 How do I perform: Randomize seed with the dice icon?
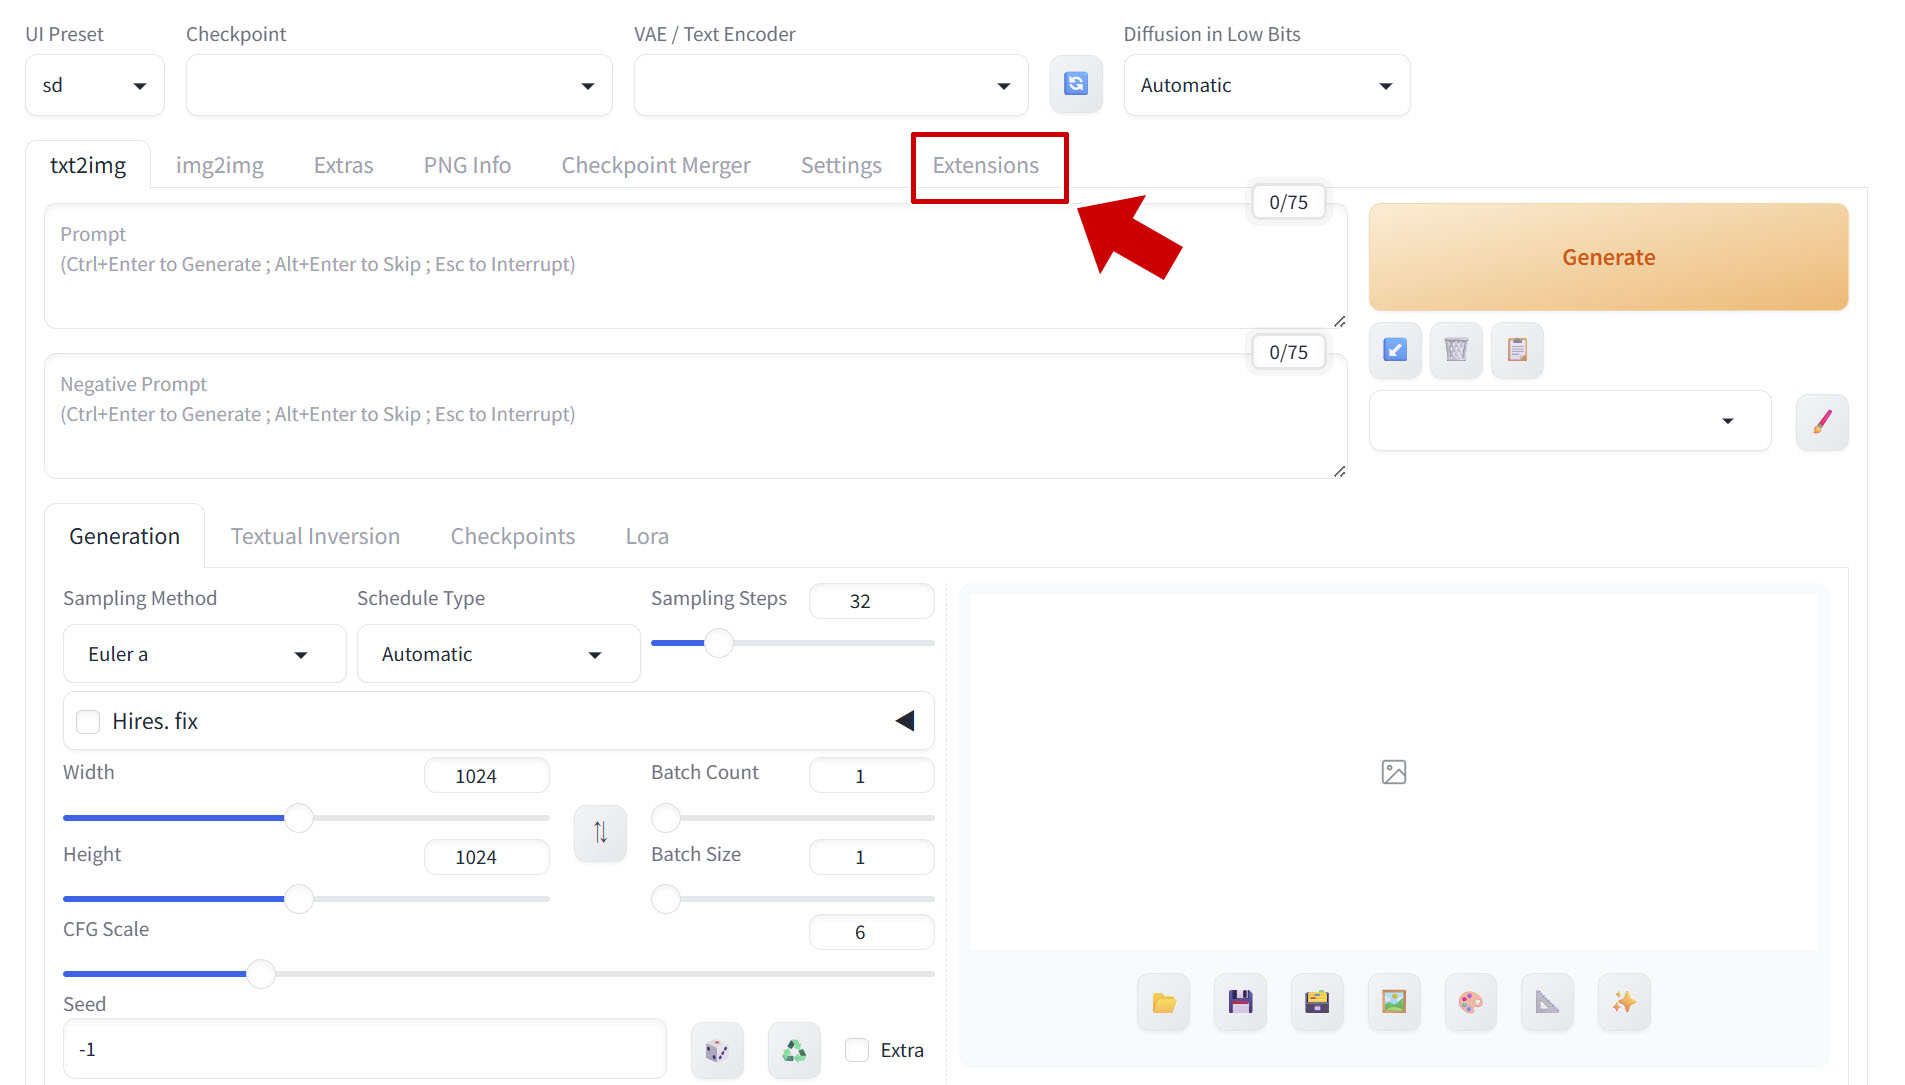716,1050
